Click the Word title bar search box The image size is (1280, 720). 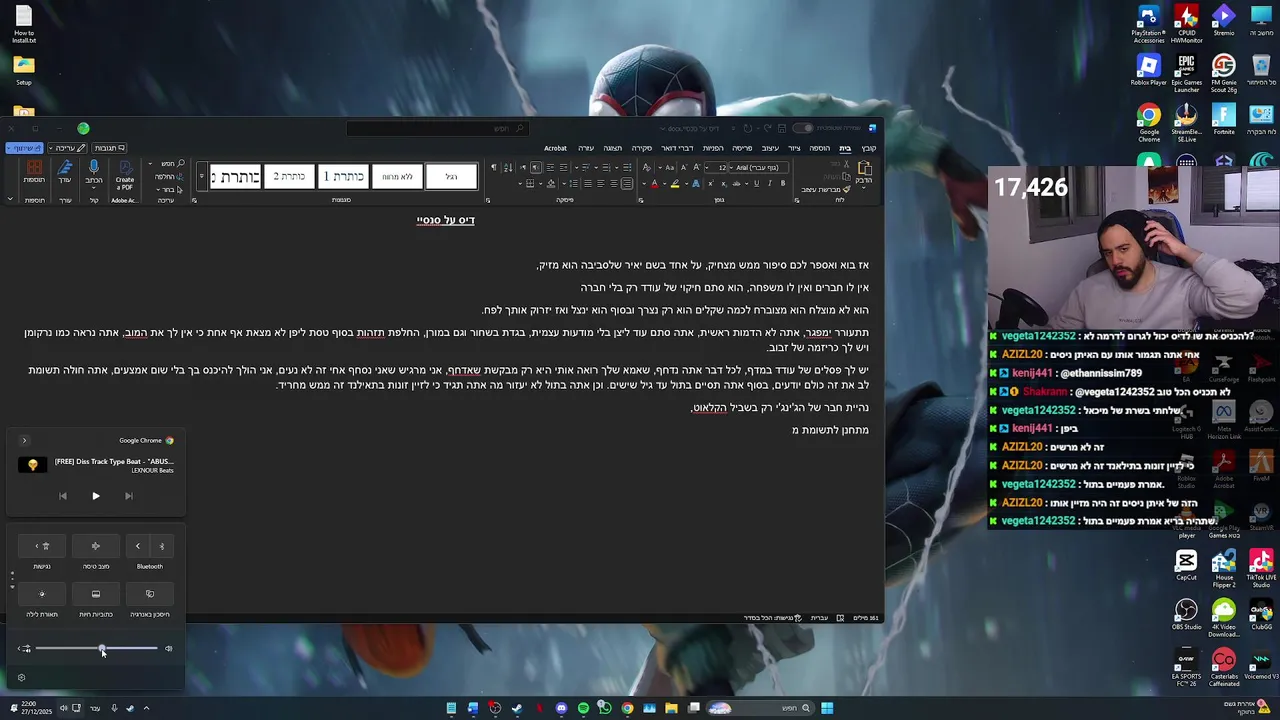438,128
